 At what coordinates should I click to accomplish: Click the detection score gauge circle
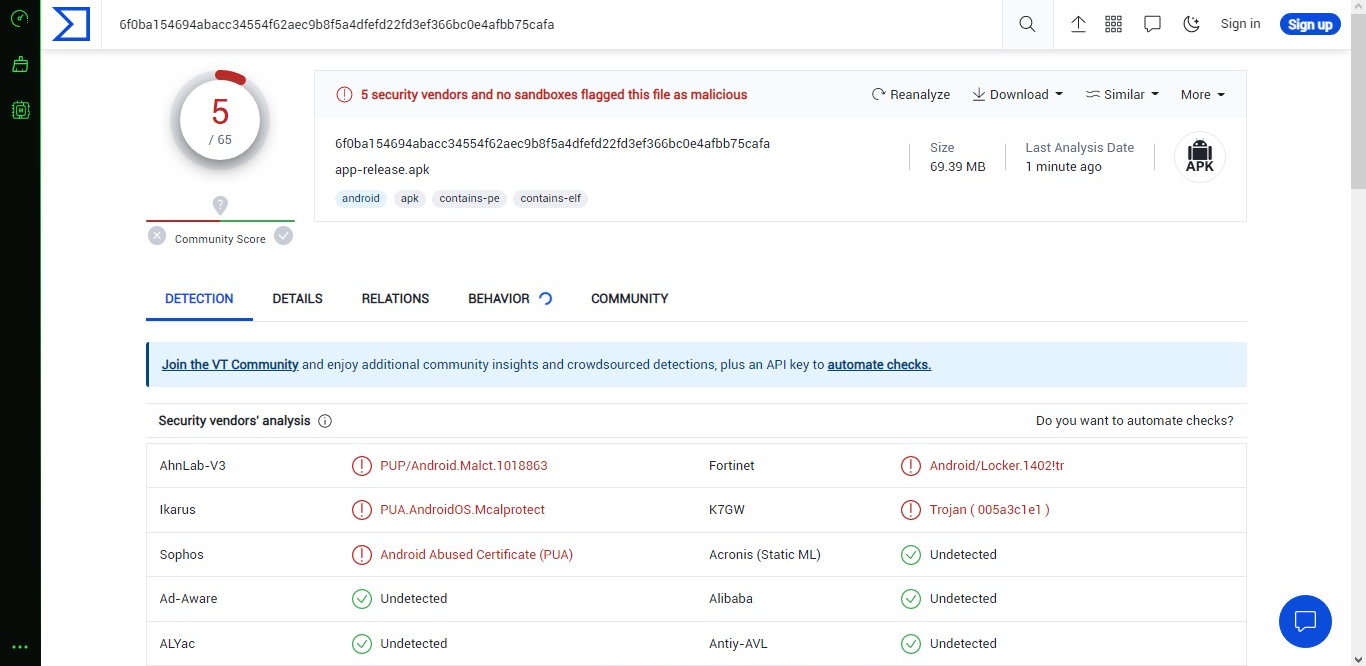point(220,120)
